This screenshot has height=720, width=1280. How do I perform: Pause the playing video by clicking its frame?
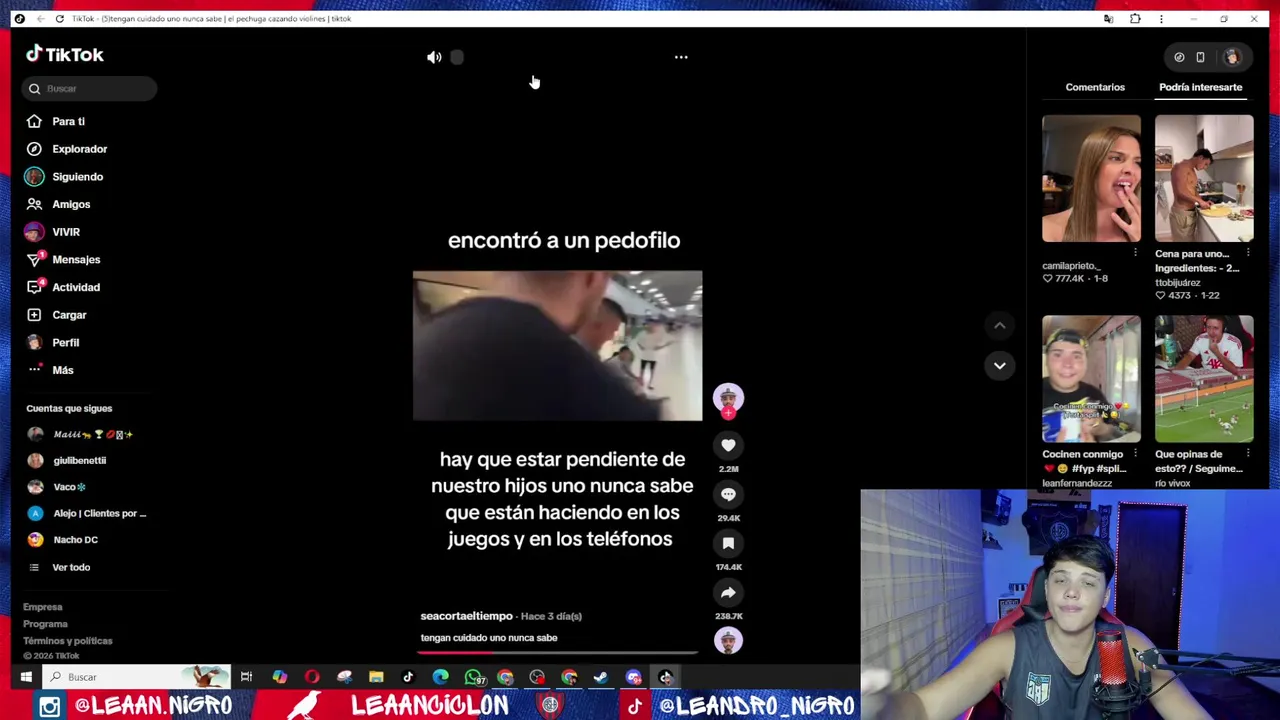point(557,346)
